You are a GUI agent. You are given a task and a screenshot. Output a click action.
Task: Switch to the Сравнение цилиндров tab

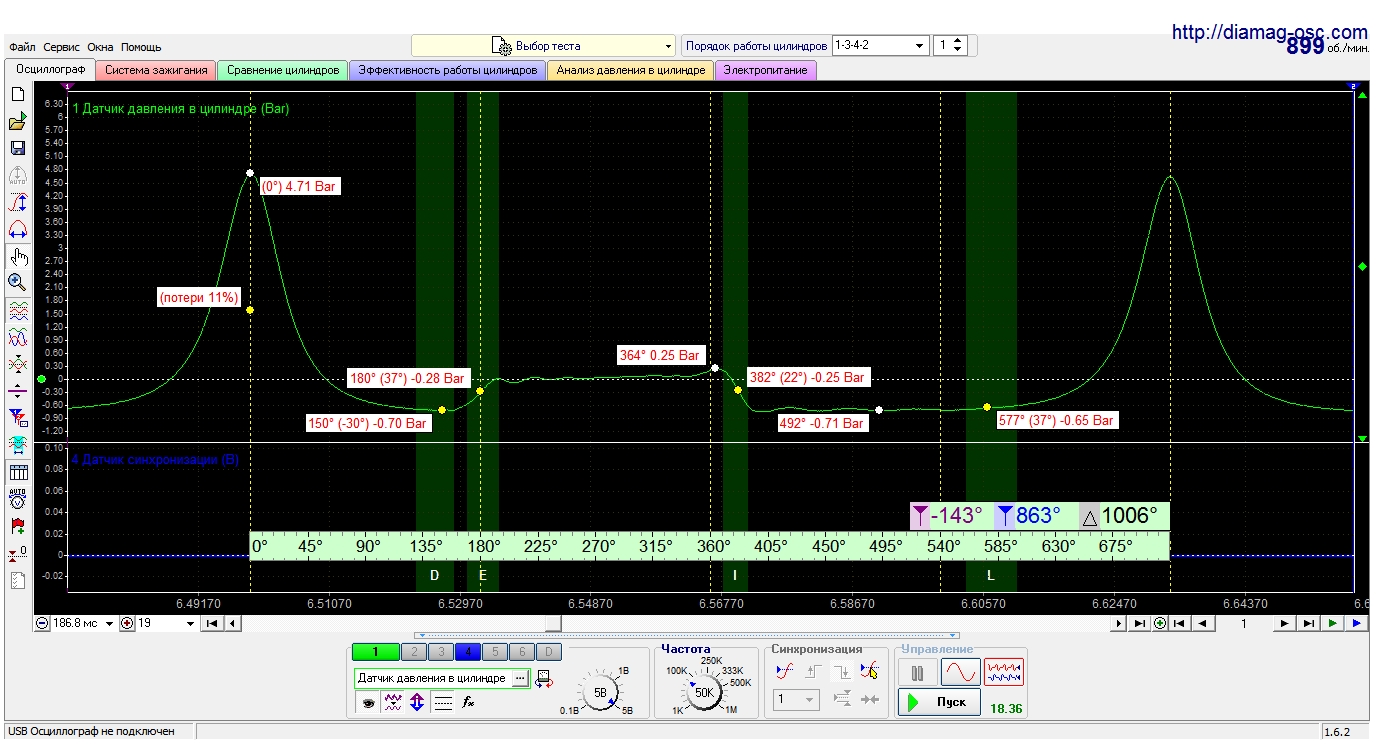(x=283, y=70)
